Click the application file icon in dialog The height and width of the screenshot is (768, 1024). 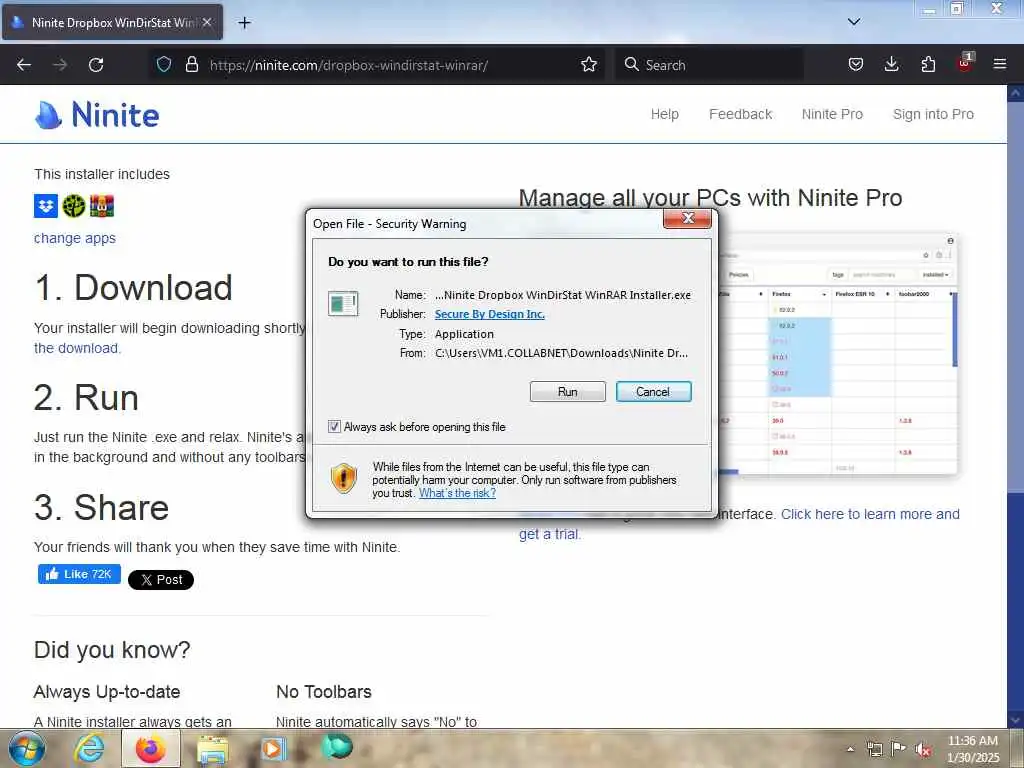point(343,304)
